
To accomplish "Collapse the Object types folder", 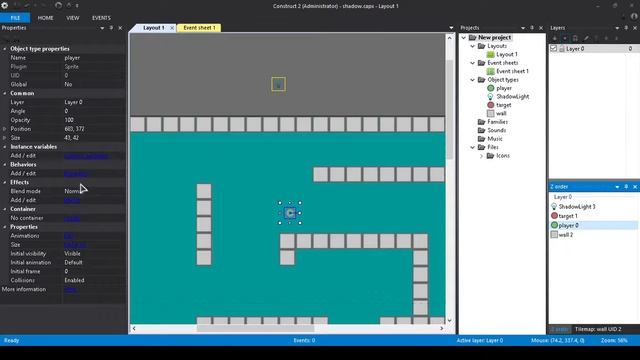I will click(x=472, y=80).
